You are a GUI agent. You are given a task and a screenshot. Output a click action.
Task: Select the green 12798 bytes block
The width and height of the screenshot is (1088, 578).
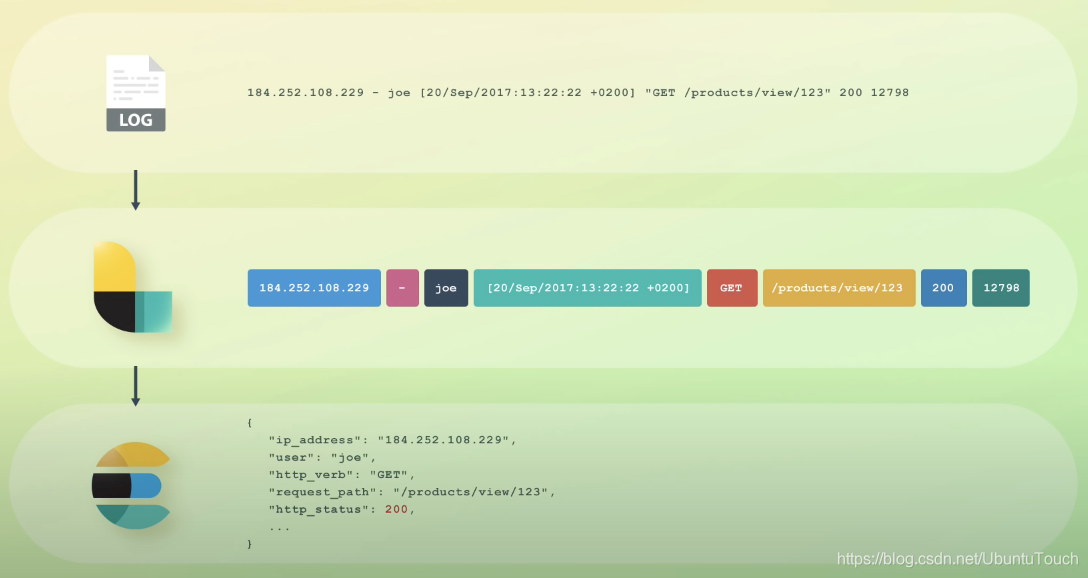(x=1000, y=288)
